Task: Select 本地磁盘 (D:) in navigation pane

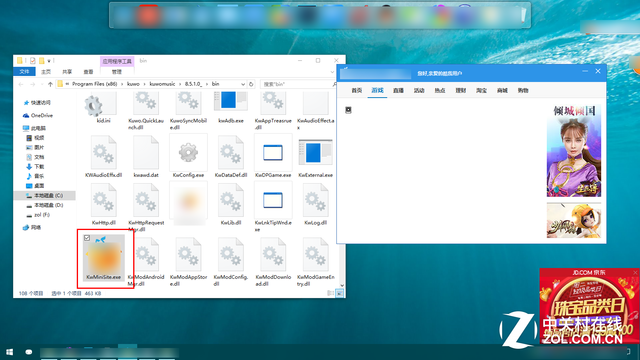Action: pos(44,205)
